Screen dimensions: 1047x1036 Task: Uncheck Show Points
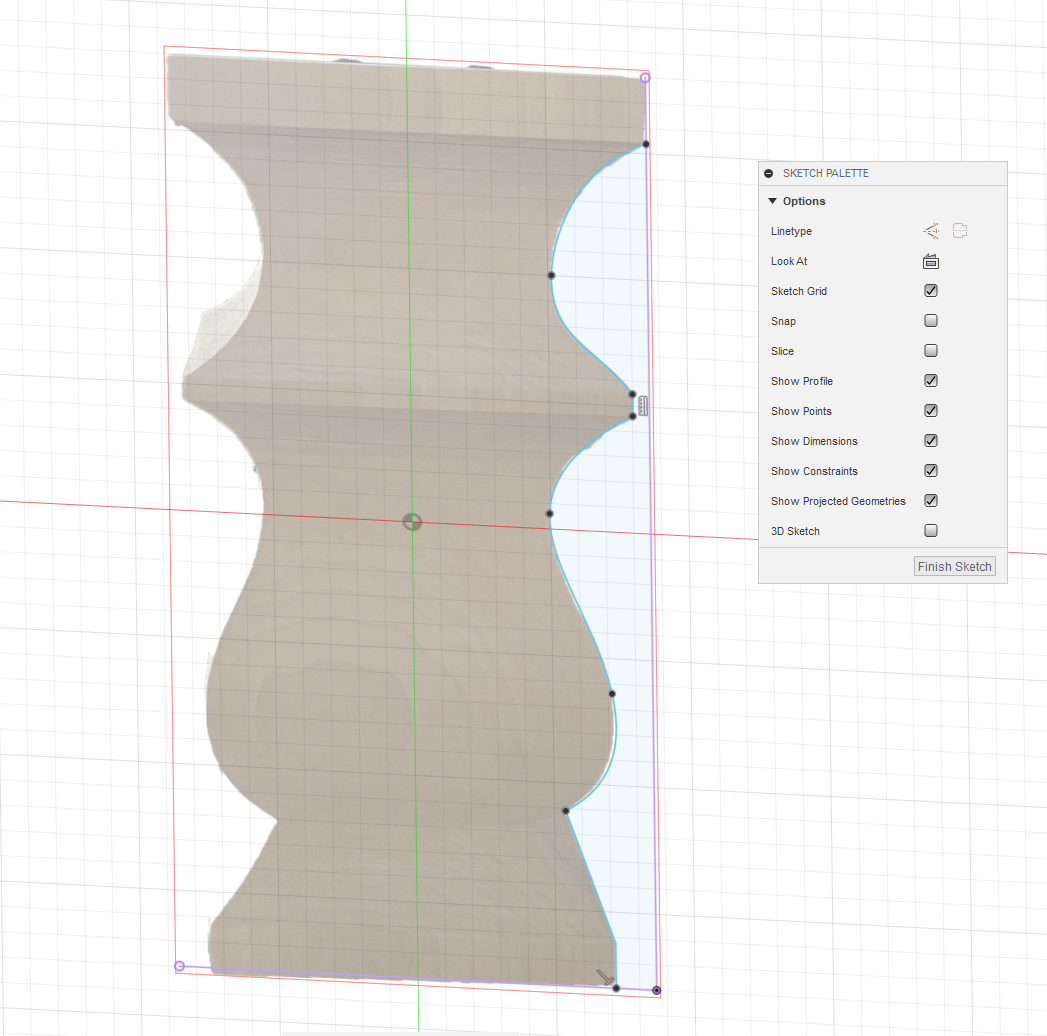(930, 410)
